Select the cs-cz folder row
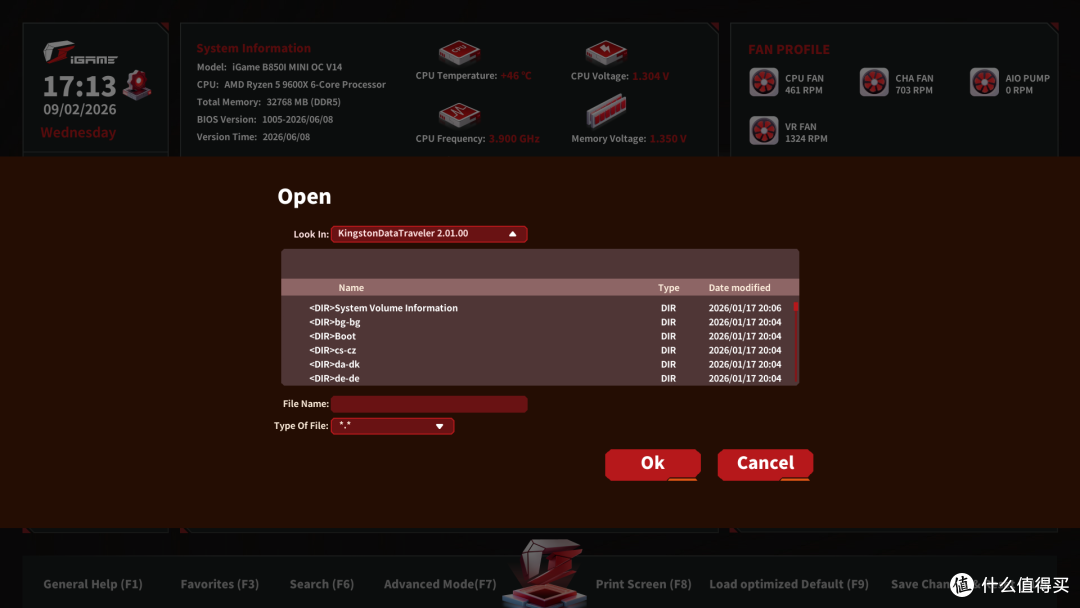 click(x=540, y=350)
